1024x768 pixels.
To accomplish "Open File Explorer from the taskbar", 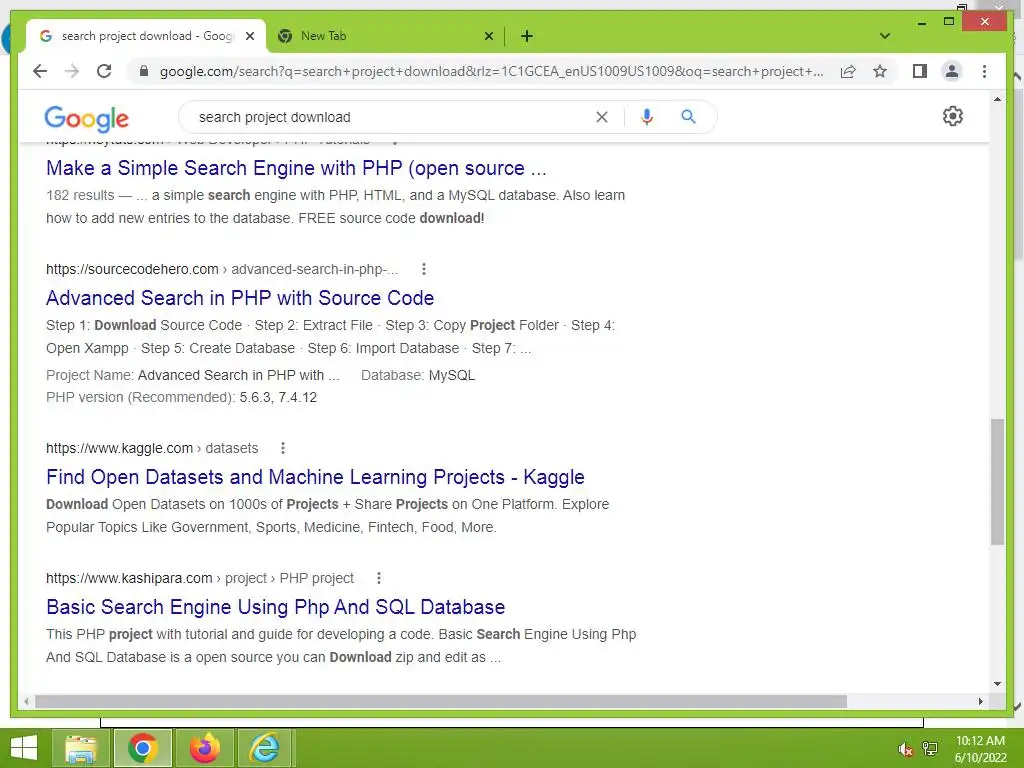I will (81, 748).
